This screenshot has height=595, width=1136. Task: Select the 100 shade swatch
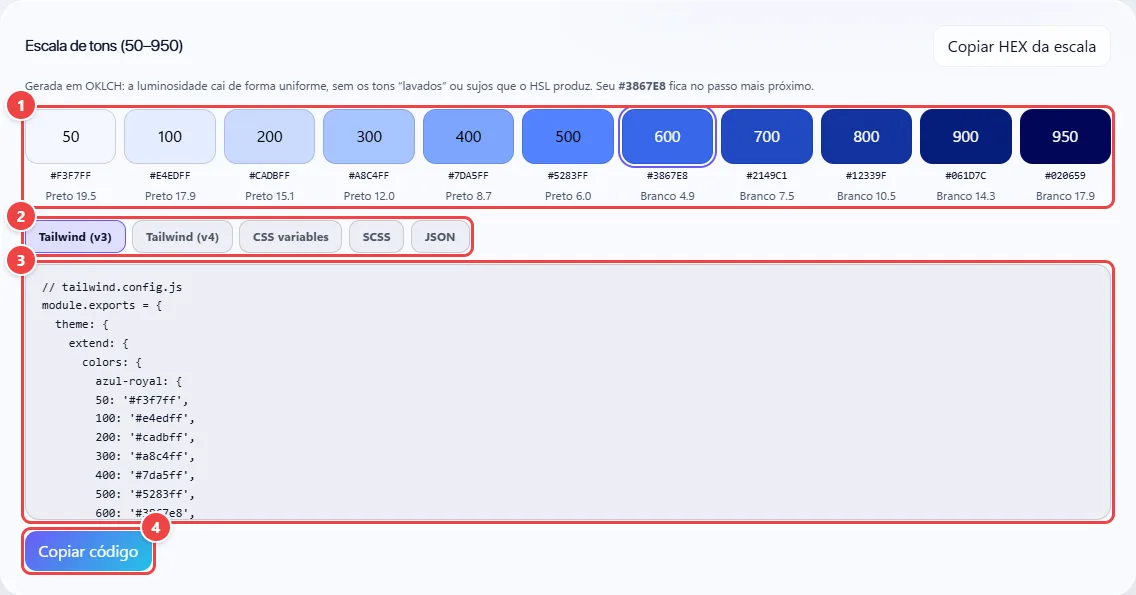pyautogui.click(x=170, y=136)
